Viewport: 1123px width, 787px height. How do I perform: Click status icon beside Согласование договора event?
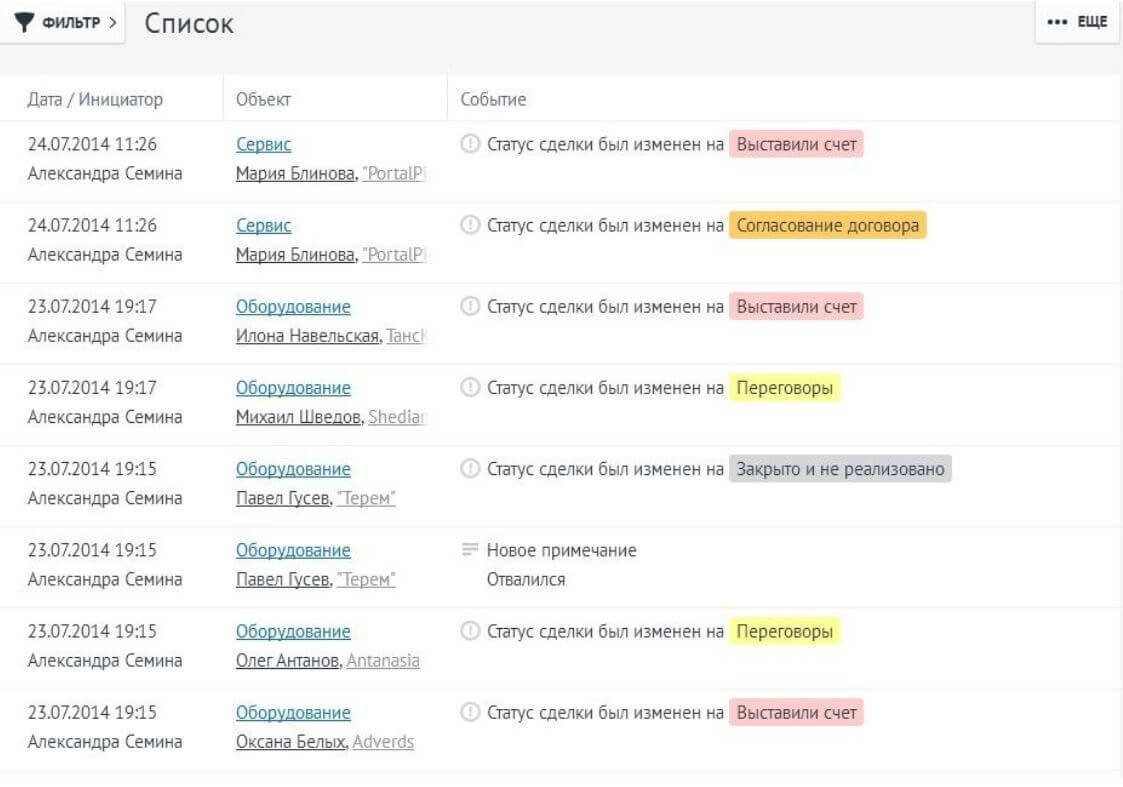(470, 225)
